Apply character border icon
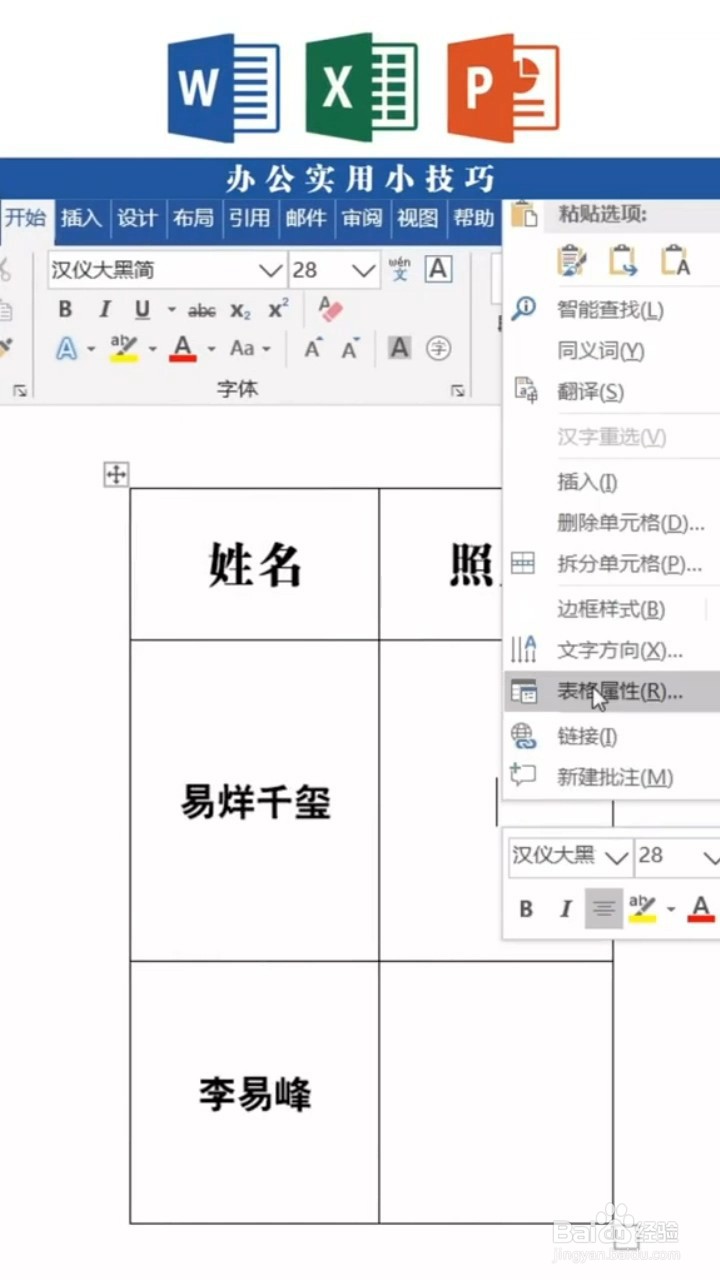Viewport: 720px width, 1280px height. 438,270
